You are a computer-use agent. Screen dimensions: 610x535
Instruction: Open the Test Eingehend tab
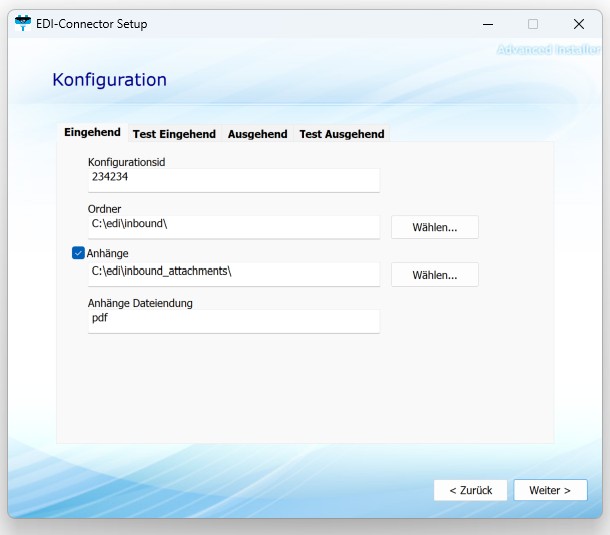point(174,134)
